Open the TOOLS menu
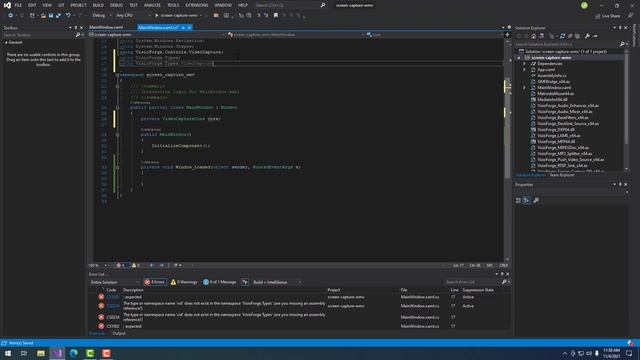640x360 pixels. [173, 5]
